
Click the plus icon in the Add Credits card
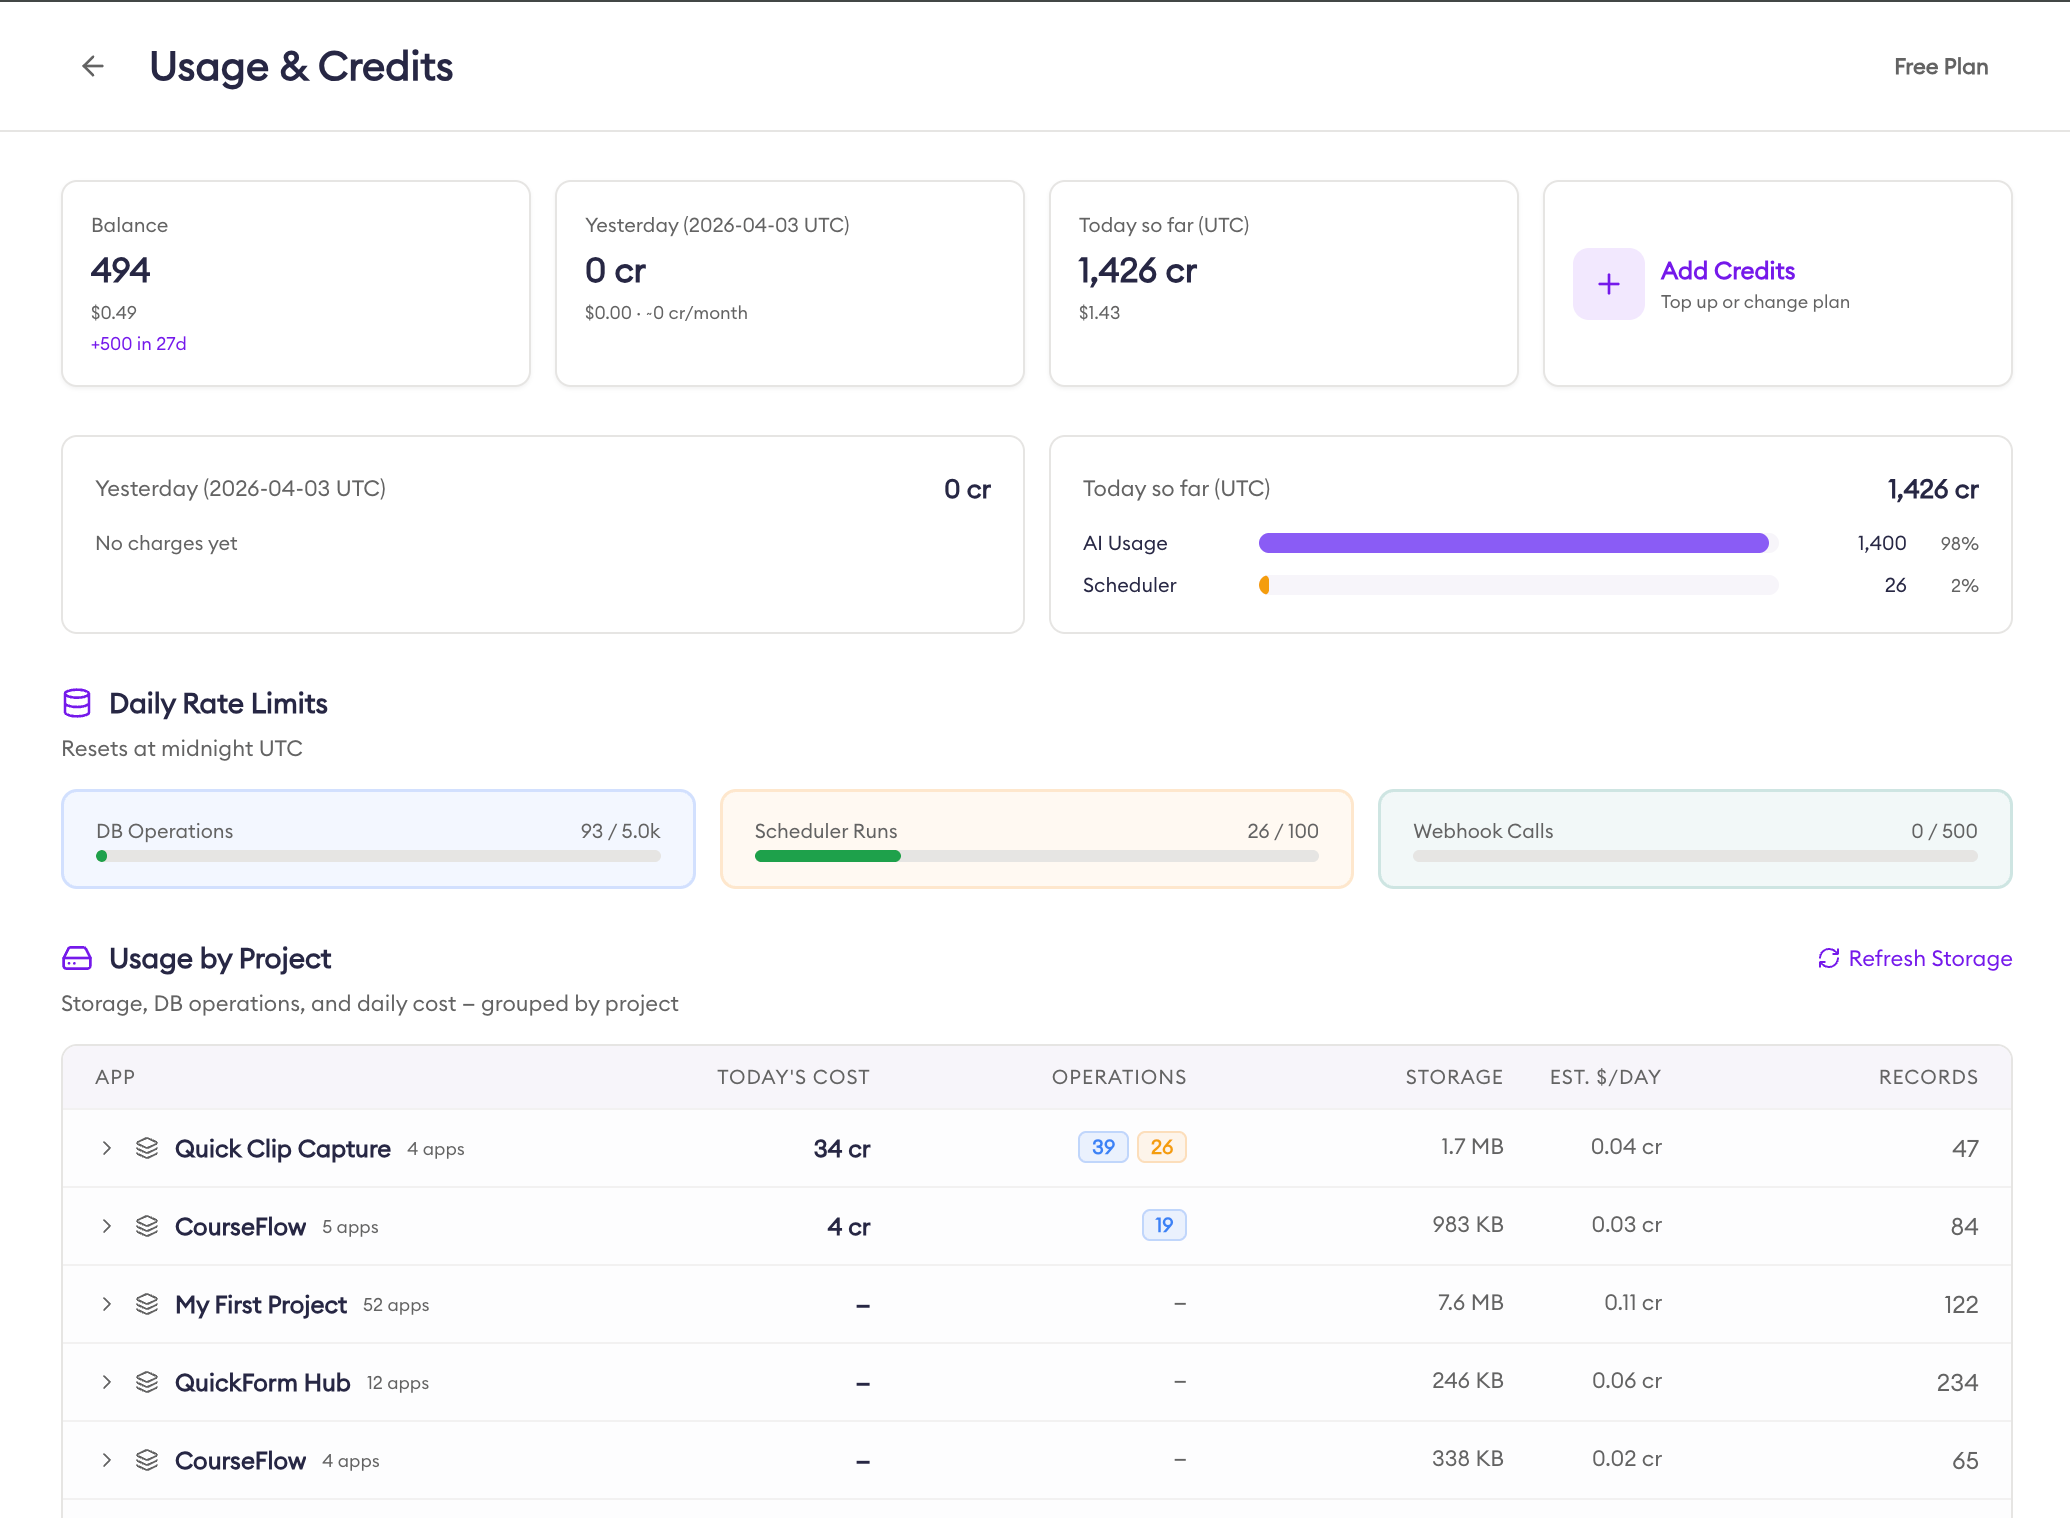click(1608, 284)
